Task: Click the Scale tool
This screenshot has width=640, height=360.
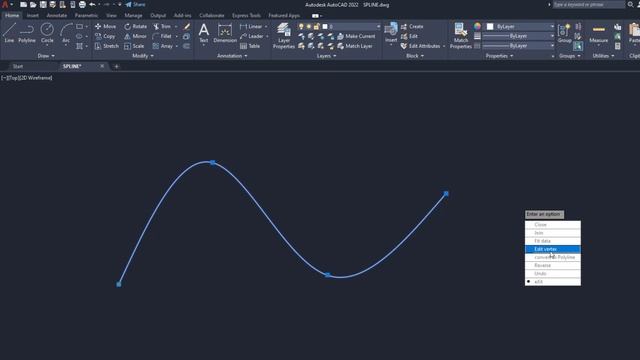Action: [134, 46]
